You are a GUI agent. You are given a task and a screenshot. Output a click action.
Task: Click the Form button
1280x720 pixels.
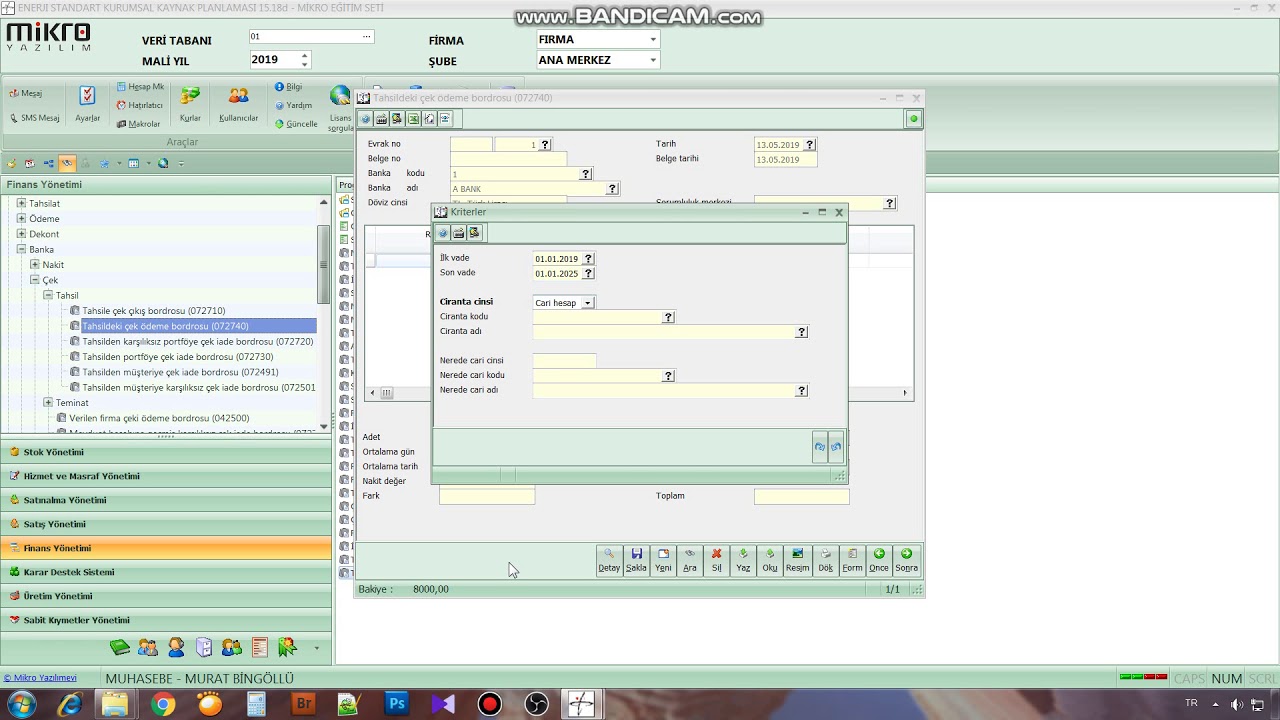[x=852, y=560]
